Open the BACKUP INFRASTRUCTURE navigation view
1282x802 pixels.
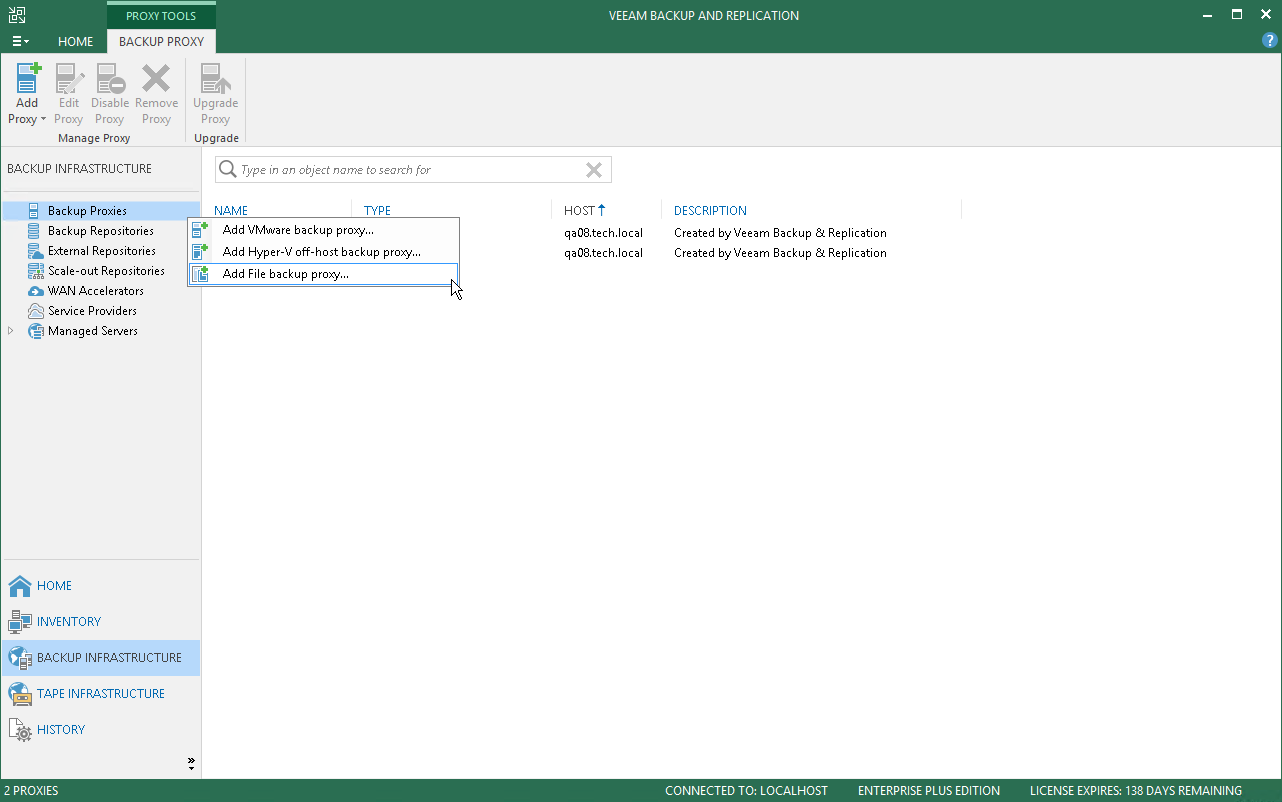point(100,658)
